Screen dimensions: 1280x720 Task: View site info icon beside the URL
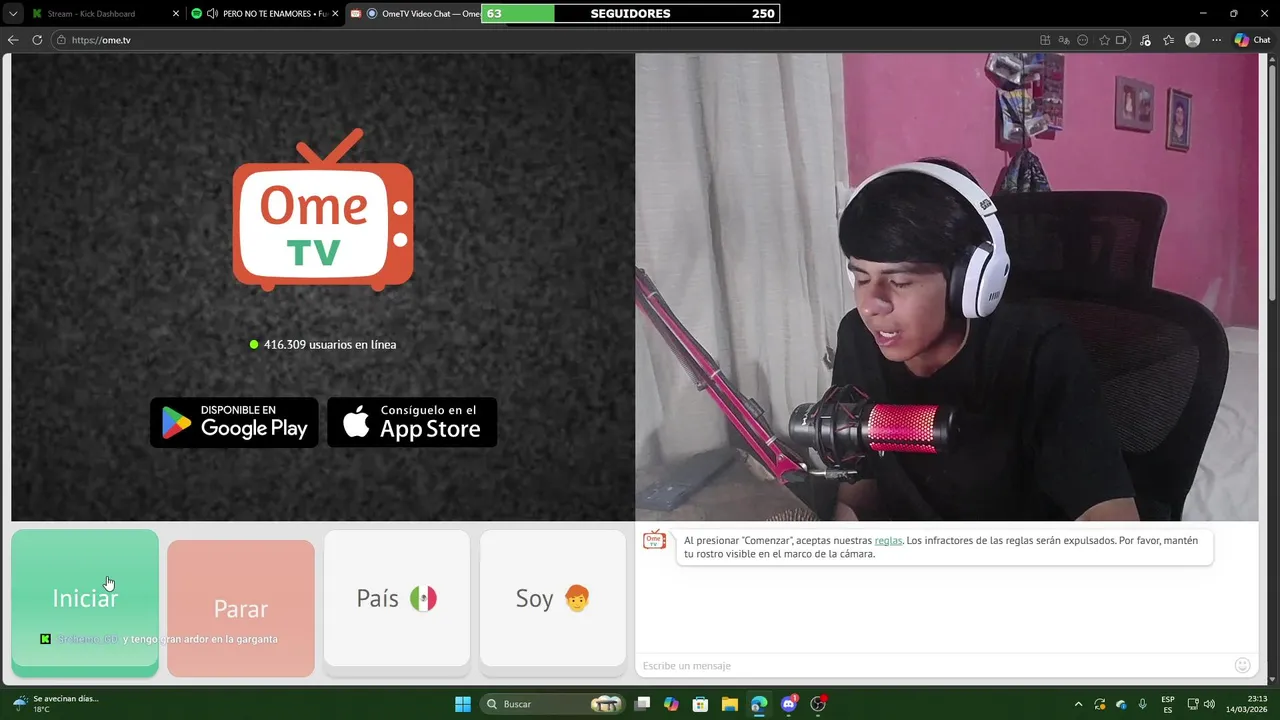(x=61, y=40)
